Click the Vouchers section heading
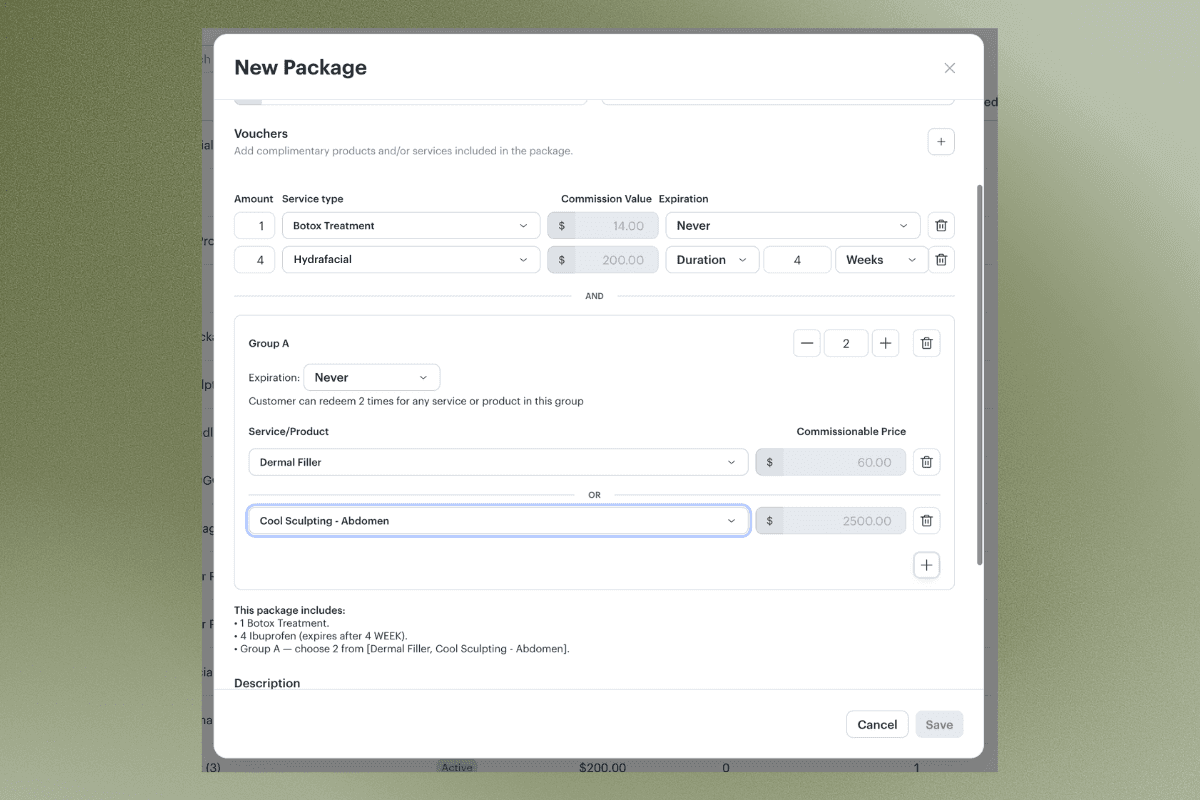 tap(261, 134)
